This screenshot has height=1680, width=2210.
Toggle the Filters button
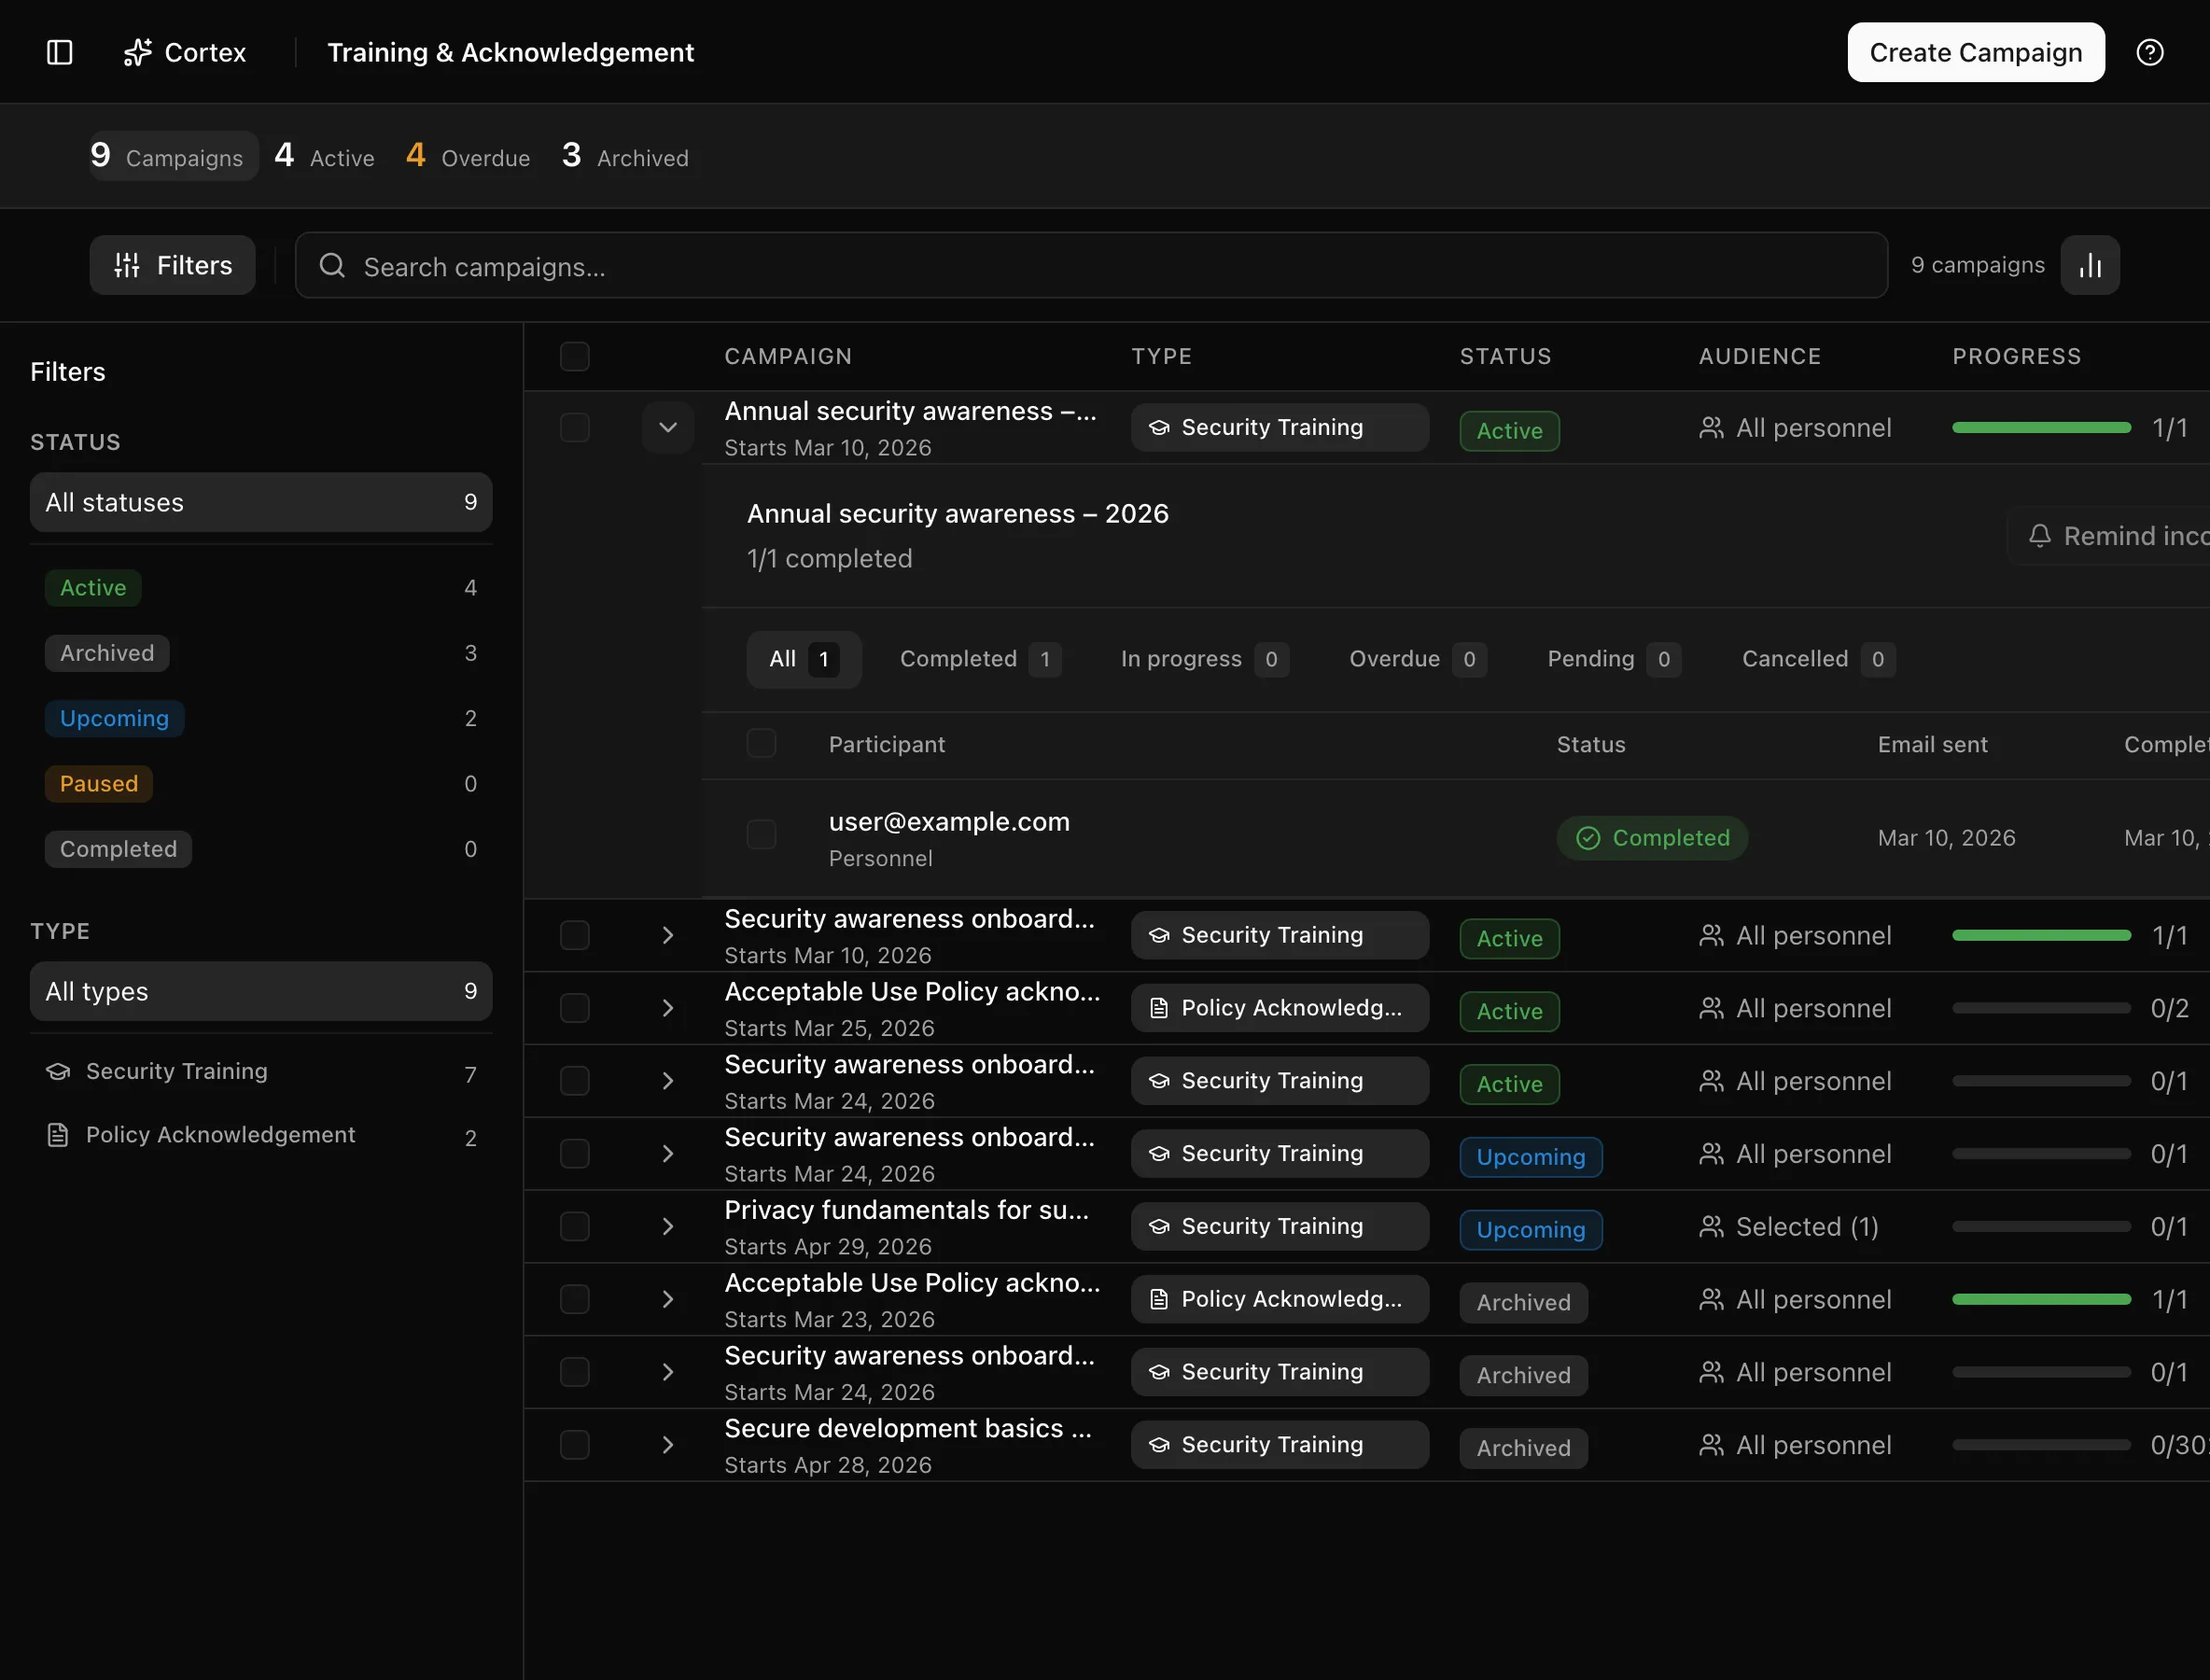pos(172,265)
